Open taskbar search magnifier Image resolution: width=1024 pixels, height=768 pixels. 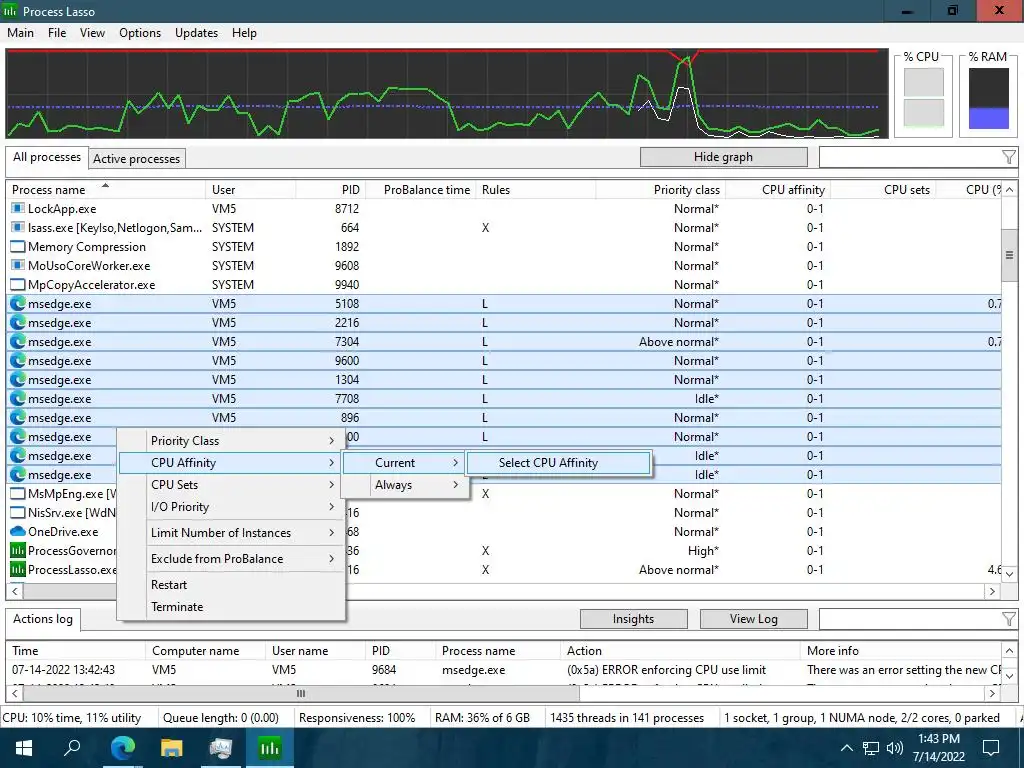(72, 748)
